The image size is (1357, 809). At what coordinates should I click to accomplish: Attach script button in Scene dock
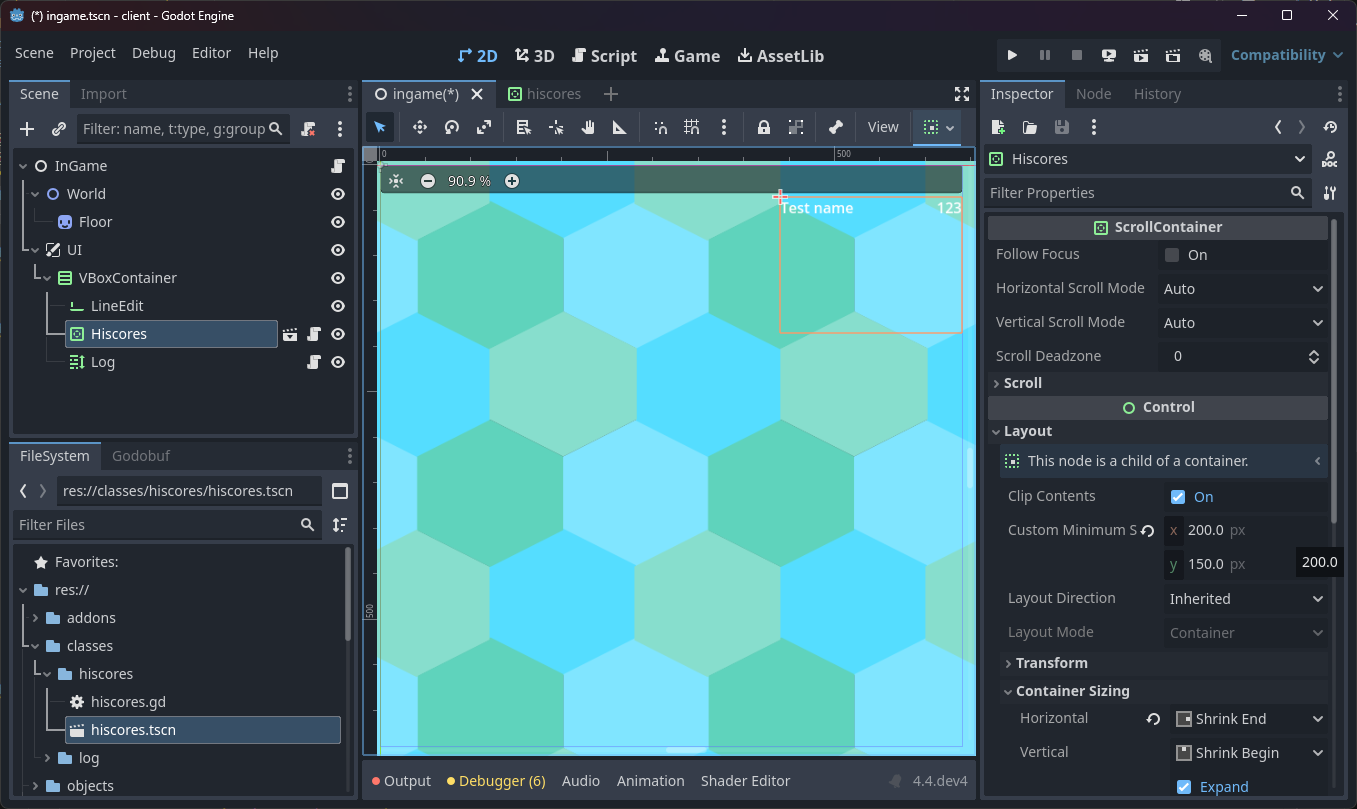click(308, 129)
